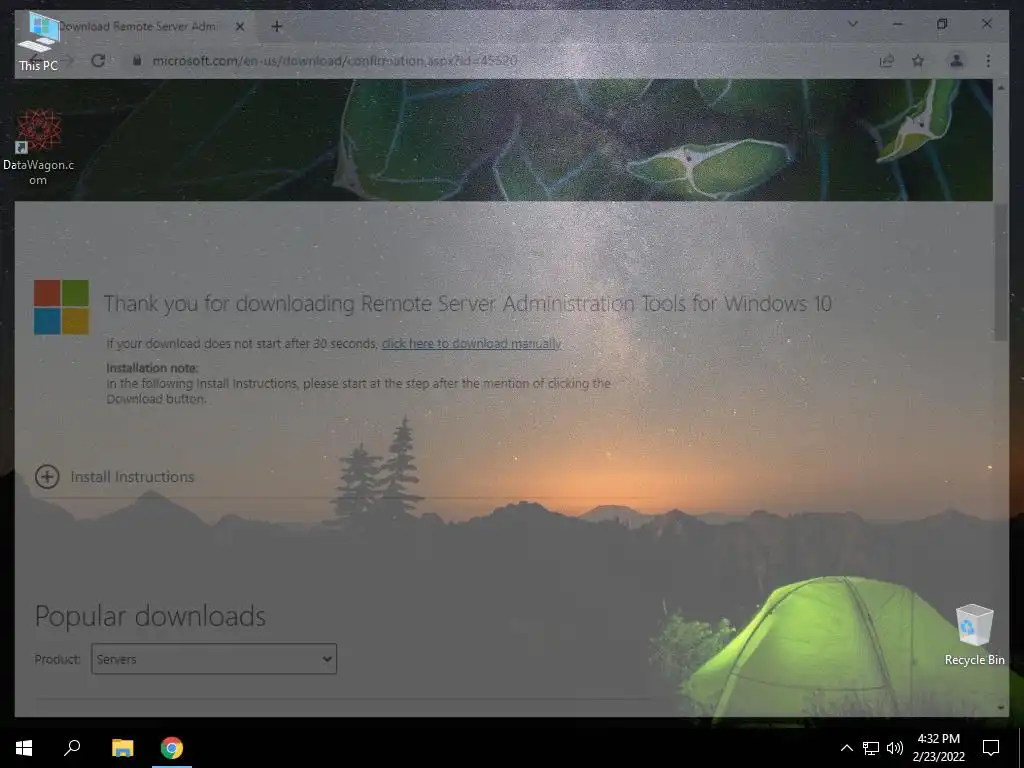Click the volume speaker tray icon
This screenshot has width=1024, height=768.
tap(895, 748)
